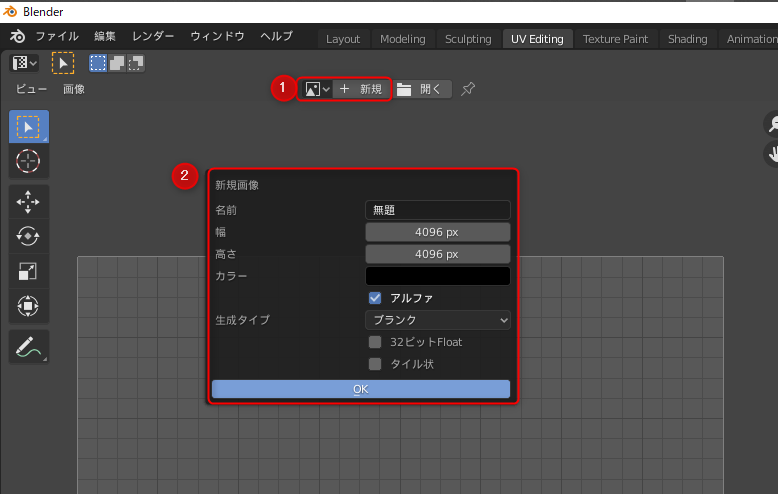Select the Select Box tool

(x=28, y=127)
